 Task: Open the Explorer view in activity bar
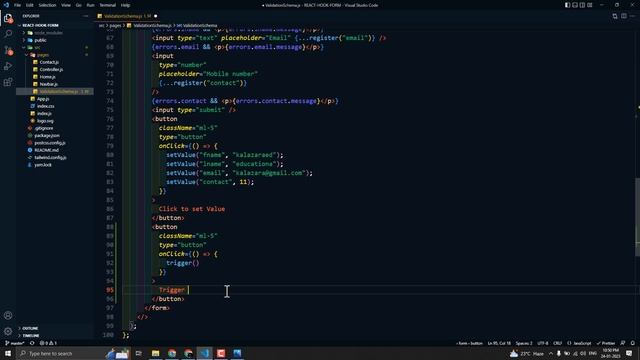tap(8, 18)
